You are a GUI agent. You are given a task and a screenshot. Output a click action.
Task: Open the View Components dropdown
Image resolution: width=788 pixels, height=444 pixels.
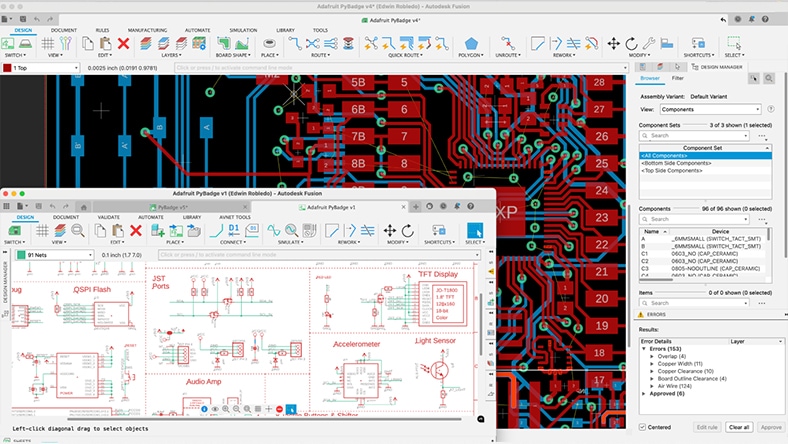click(711, 109)
